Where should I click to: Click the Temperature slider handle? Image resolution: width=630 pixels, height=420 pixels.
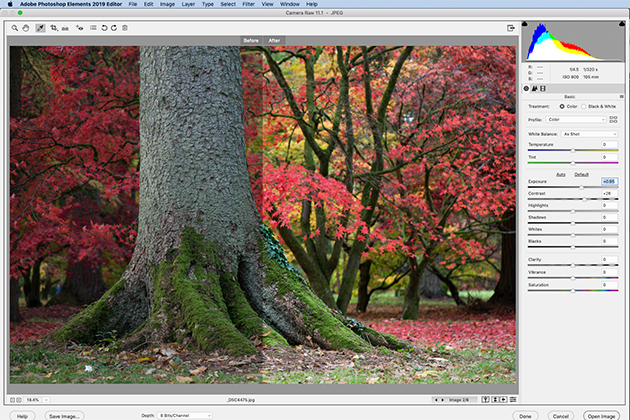(573, 150)
